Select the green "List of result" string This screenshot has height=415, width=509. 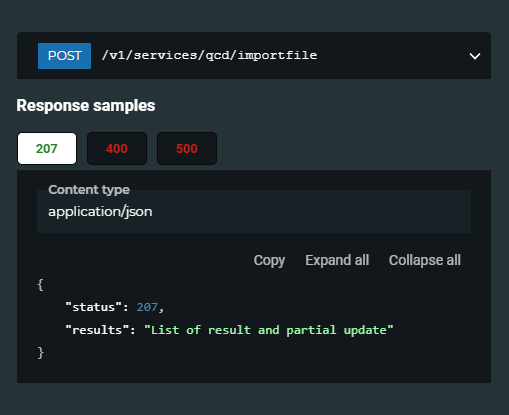point(269,330)
